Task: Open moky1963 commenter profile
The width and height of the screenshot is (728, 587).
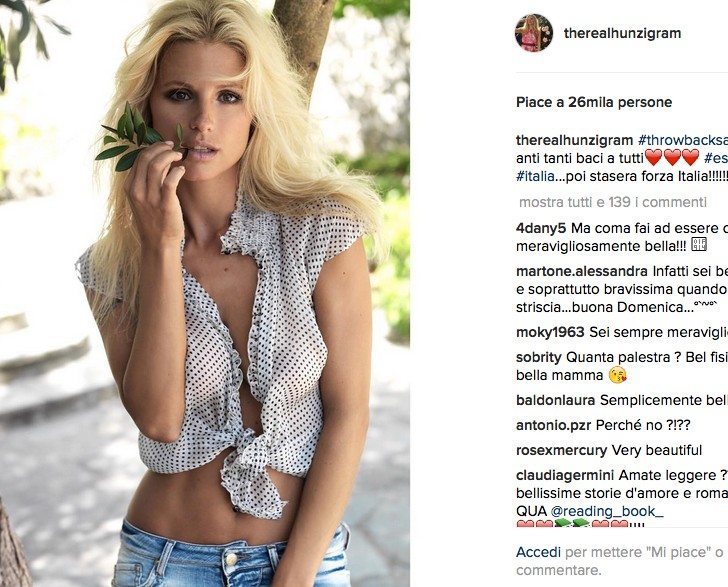Action: point(550,333)
